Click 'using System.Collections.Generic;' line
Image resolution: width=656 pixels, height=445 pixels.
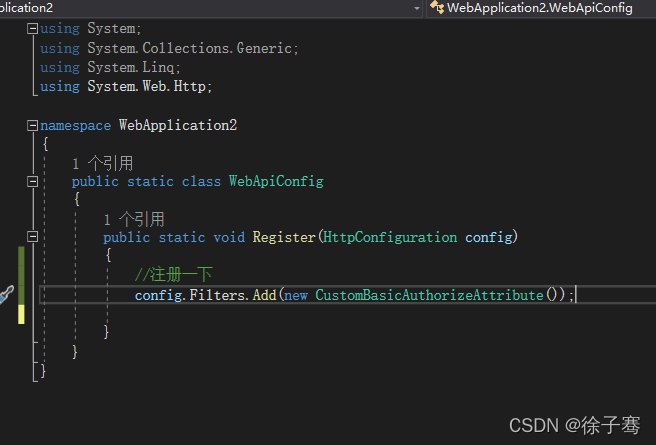(x=169, y=48)
